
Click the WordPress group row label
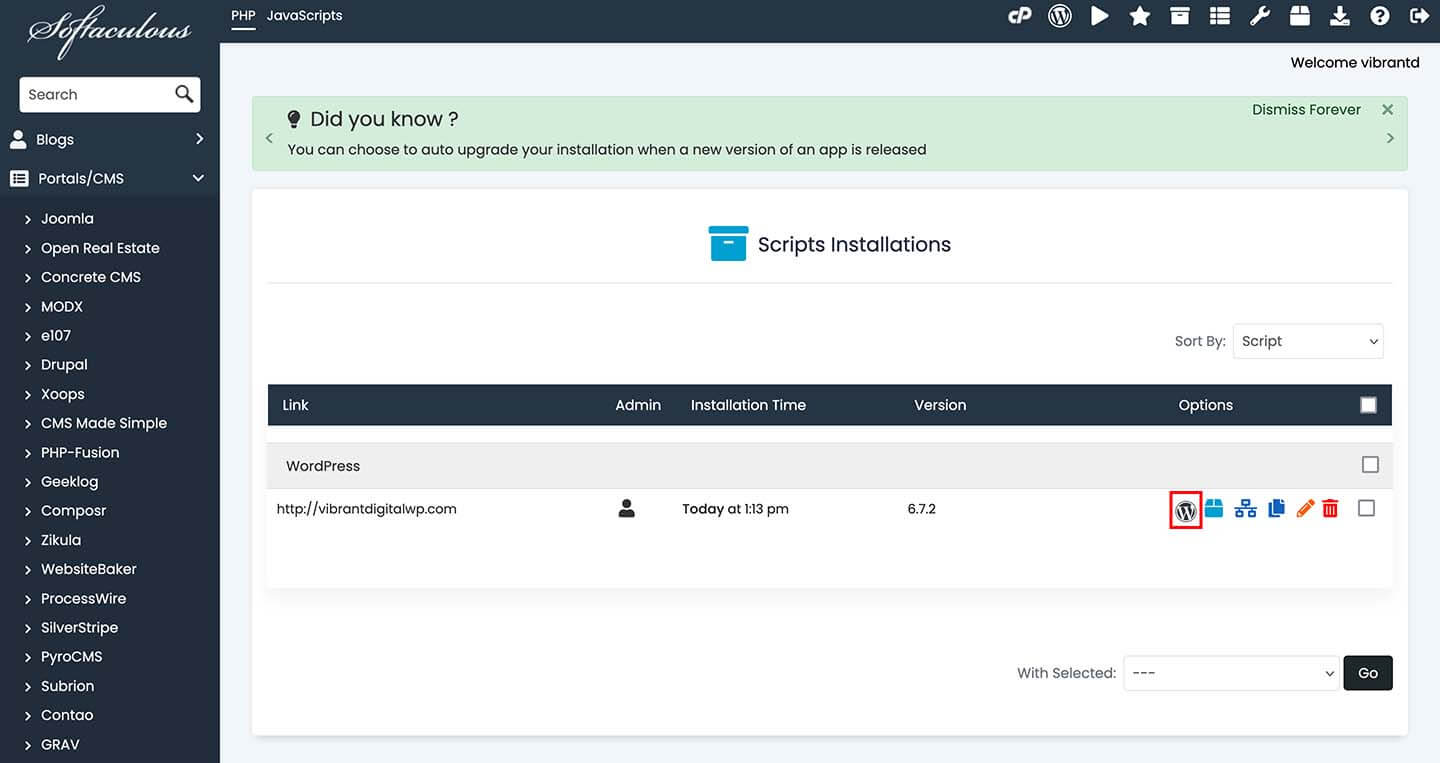323,466
